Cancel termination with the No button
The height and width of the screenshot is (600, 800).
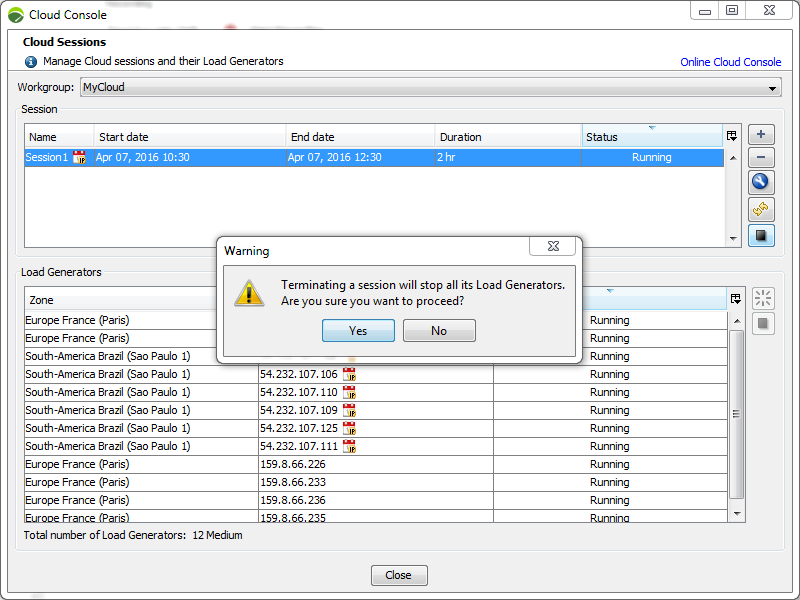click(439, 331)
